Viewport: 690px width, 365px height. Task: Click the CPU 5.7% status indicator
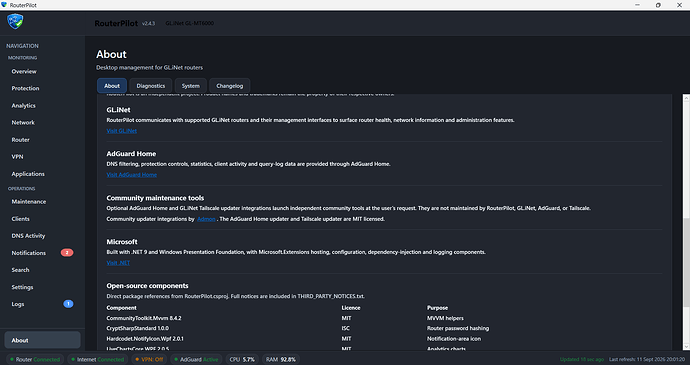242,359
